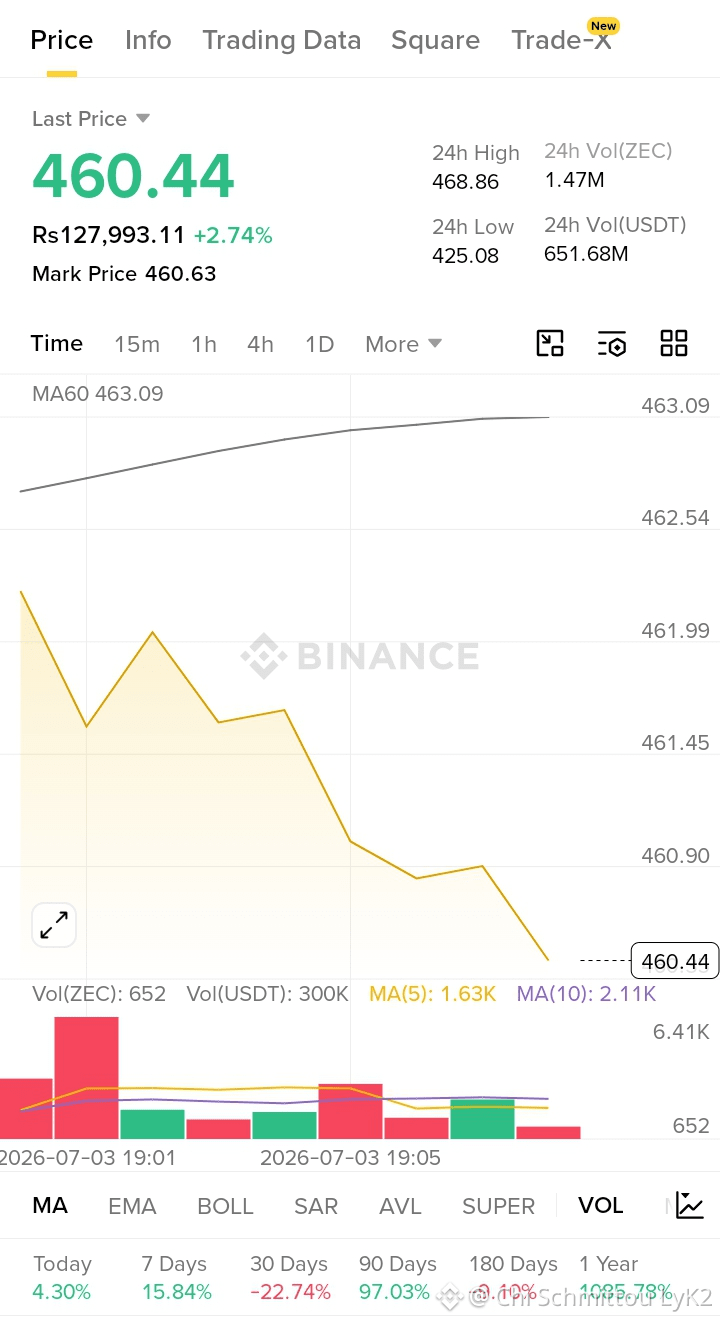Image resolution: width=720 pixels, height=1322 pixels.
Task: Switch to the Trading Data tab
Action: click(281, 40)
